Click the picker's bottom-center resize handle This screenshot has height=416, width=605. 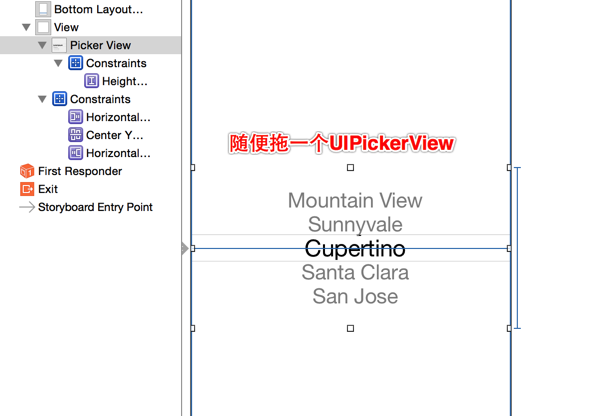(x=350, y=328)
